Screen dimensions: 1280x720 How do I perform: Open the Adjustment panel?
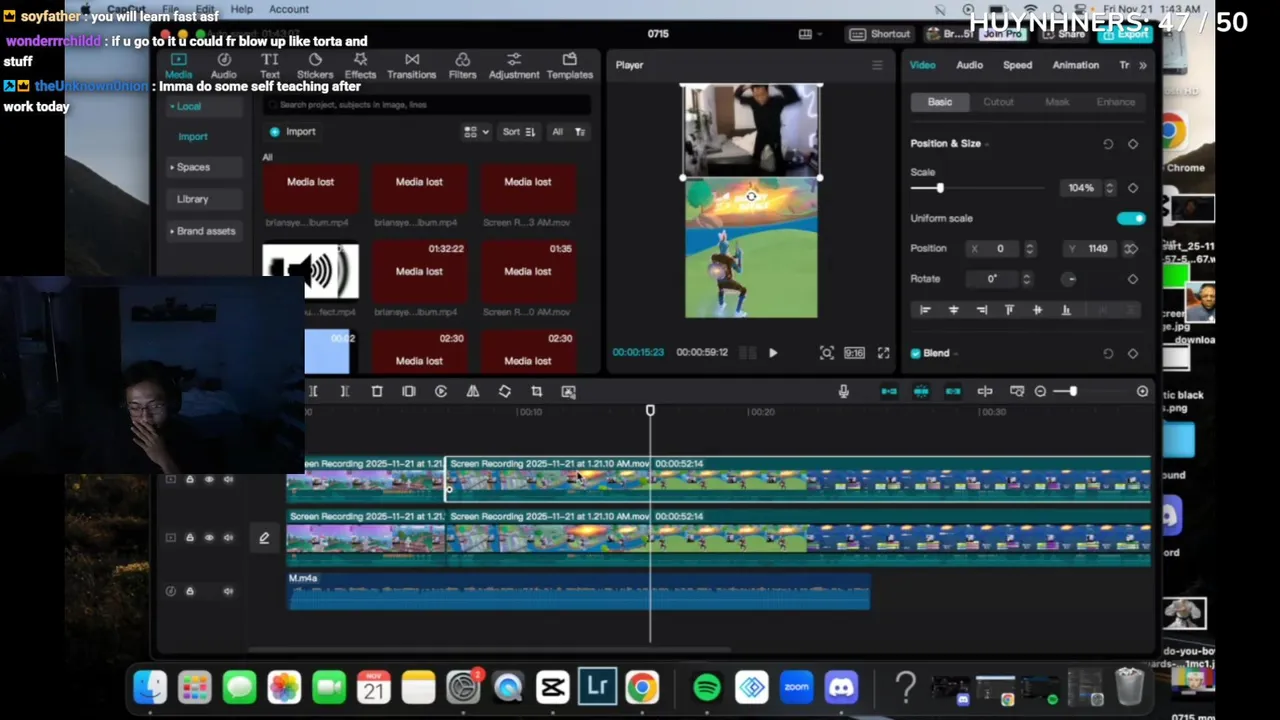pos(514,66)
